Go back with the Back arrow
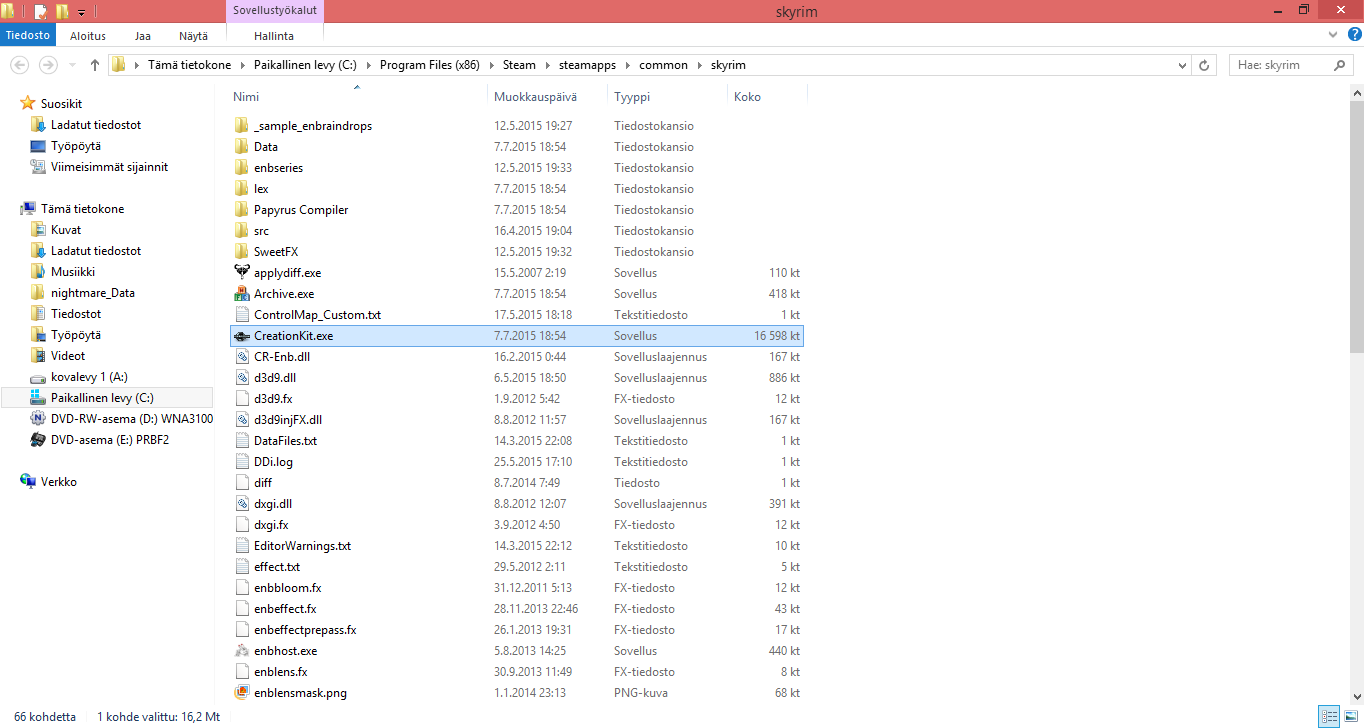Image resolution: width=1364 pixels, height=728 pixels. click(x=19, y=65)
